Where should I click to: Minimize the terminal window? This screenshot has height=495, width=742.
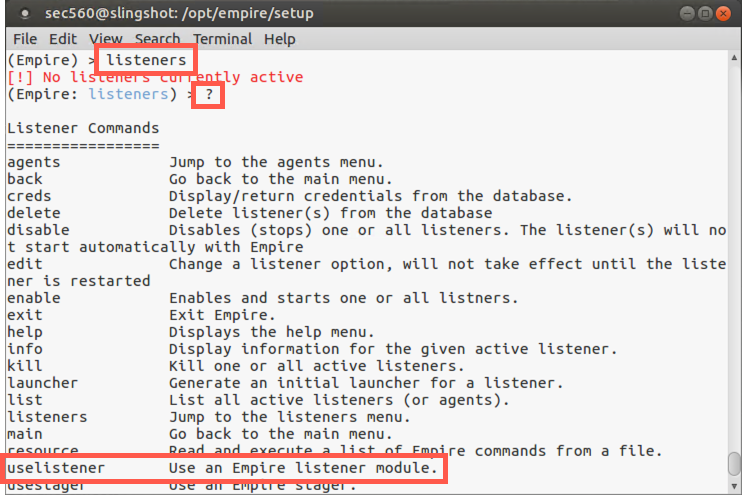pyautogui.click(x=687, y=14)
